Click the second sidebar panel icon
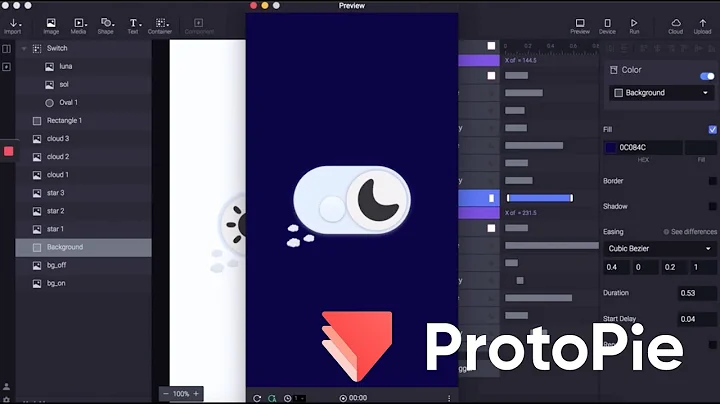Viewport: 720px width, 404px height. click(x=6, y=67)
